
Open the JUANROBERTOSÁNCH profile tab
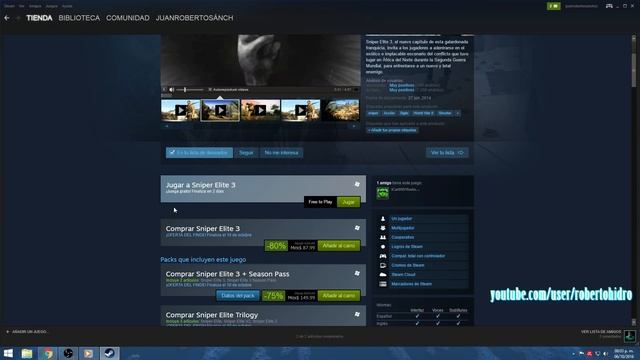[x=195, y=18]
